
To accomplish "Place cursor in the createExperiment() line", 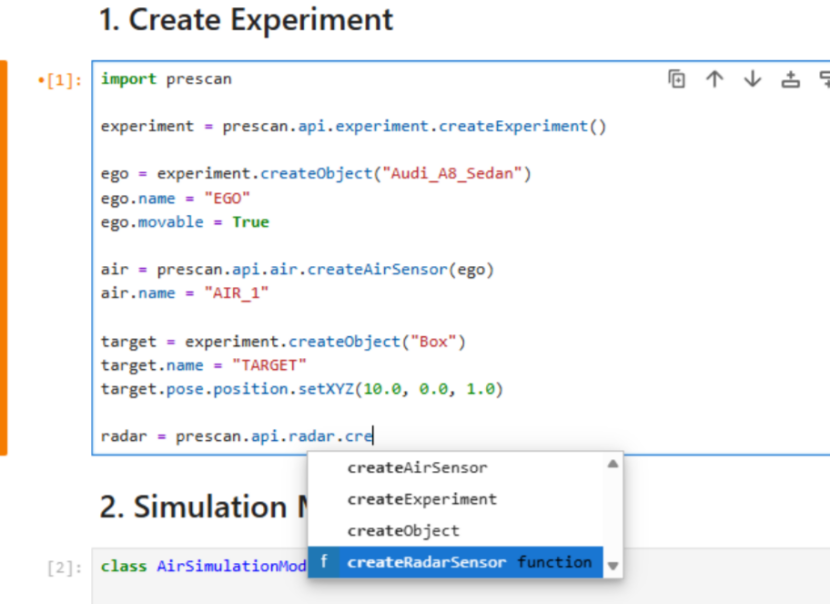I will [353, 127].
